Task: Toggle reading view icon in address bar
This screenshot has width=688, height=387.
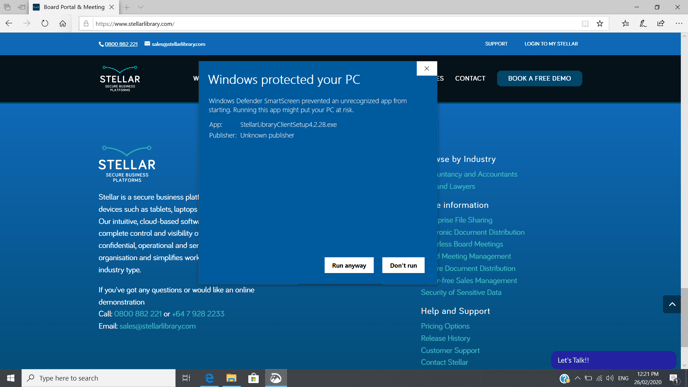Action: coord(585,24)
